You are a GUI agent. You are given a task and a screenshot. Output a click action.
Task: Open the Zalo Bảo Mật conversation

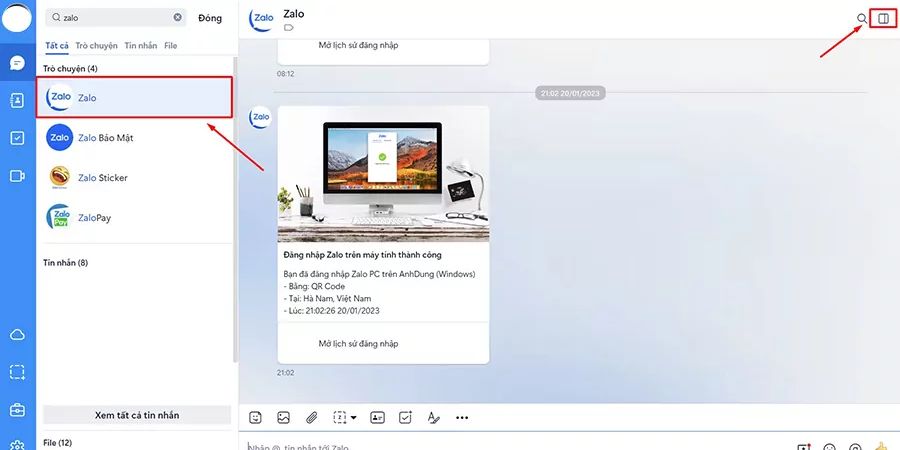tap(134, 138)
